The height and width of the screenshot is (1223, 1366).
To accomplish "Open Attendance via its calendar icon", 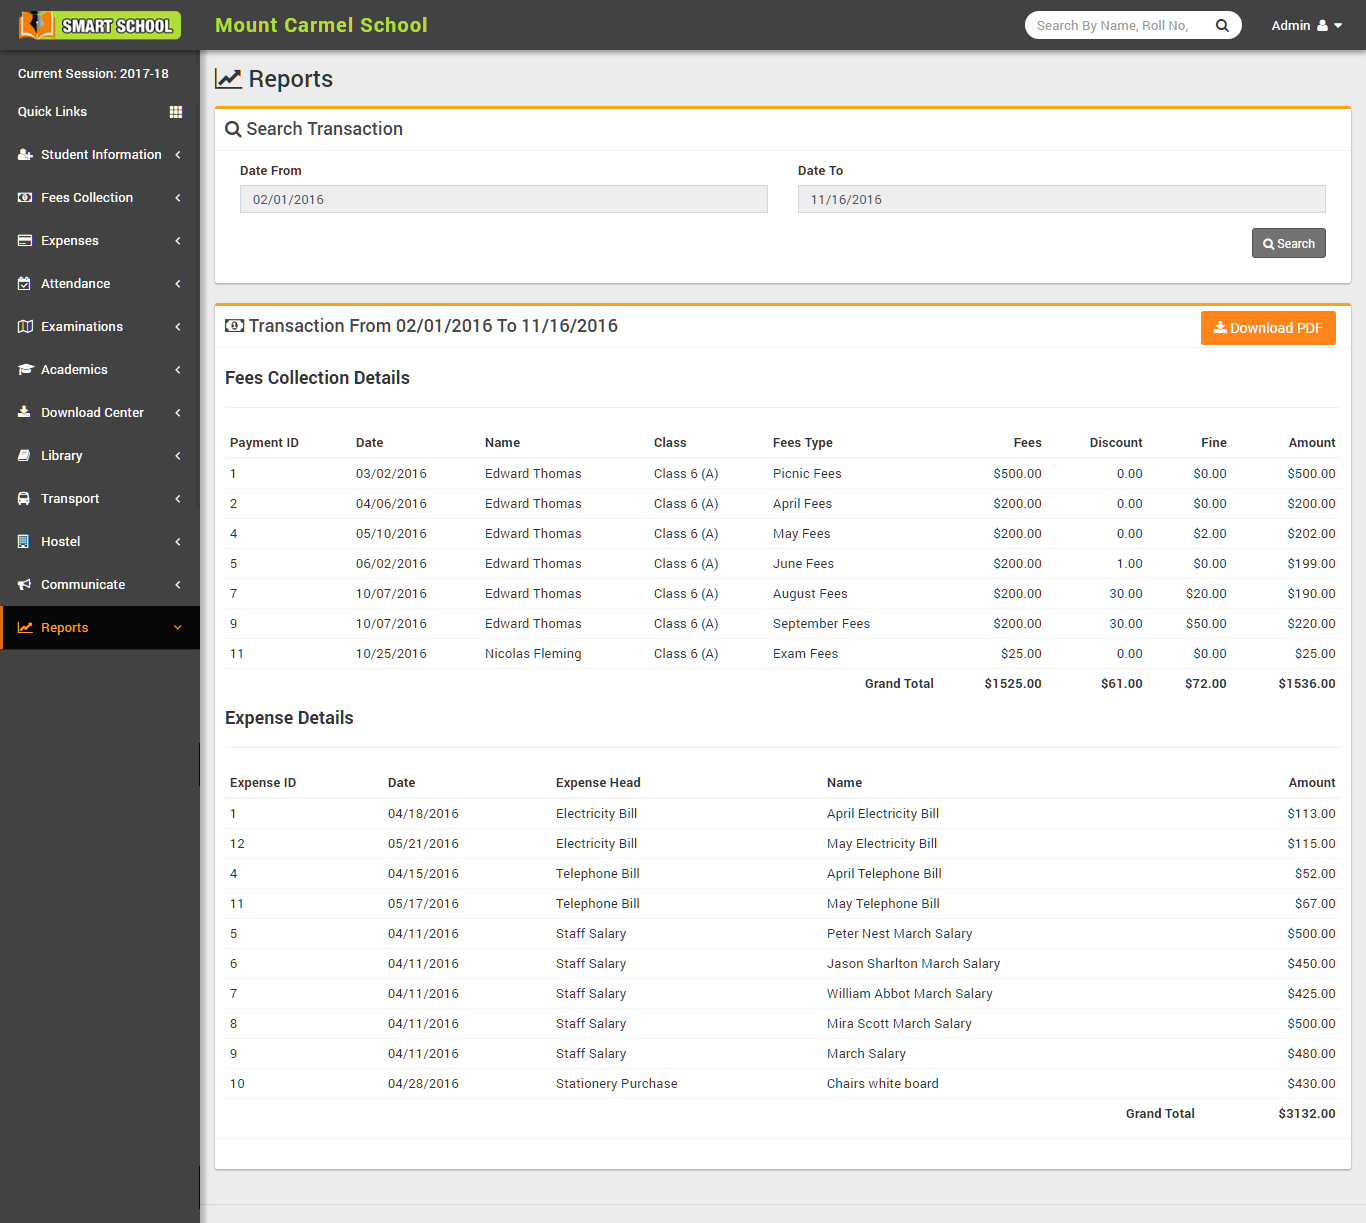I will pos(24,283).
